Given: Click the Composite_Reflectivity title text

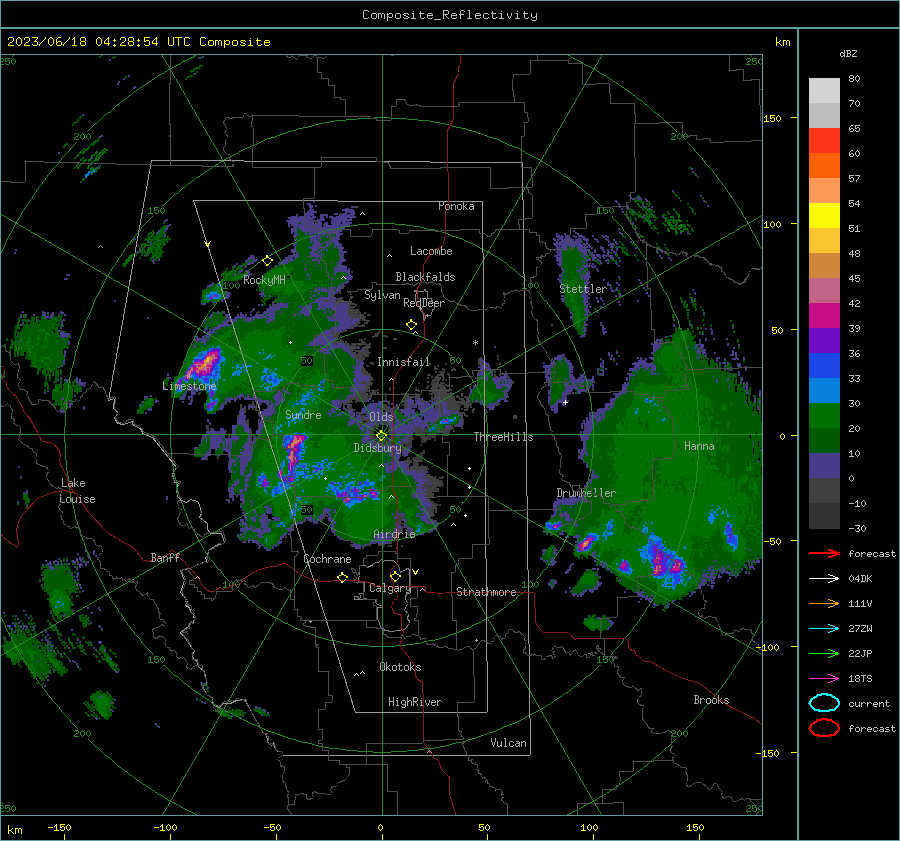Looking at the screenshot, I should pos(450,15).
